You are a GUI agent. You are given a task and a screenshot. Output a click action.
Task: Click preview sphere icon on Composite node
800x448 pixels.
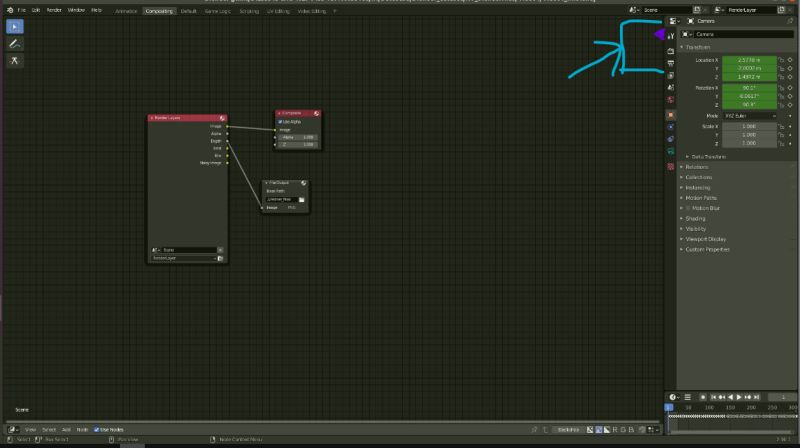[x=316, y=113]
